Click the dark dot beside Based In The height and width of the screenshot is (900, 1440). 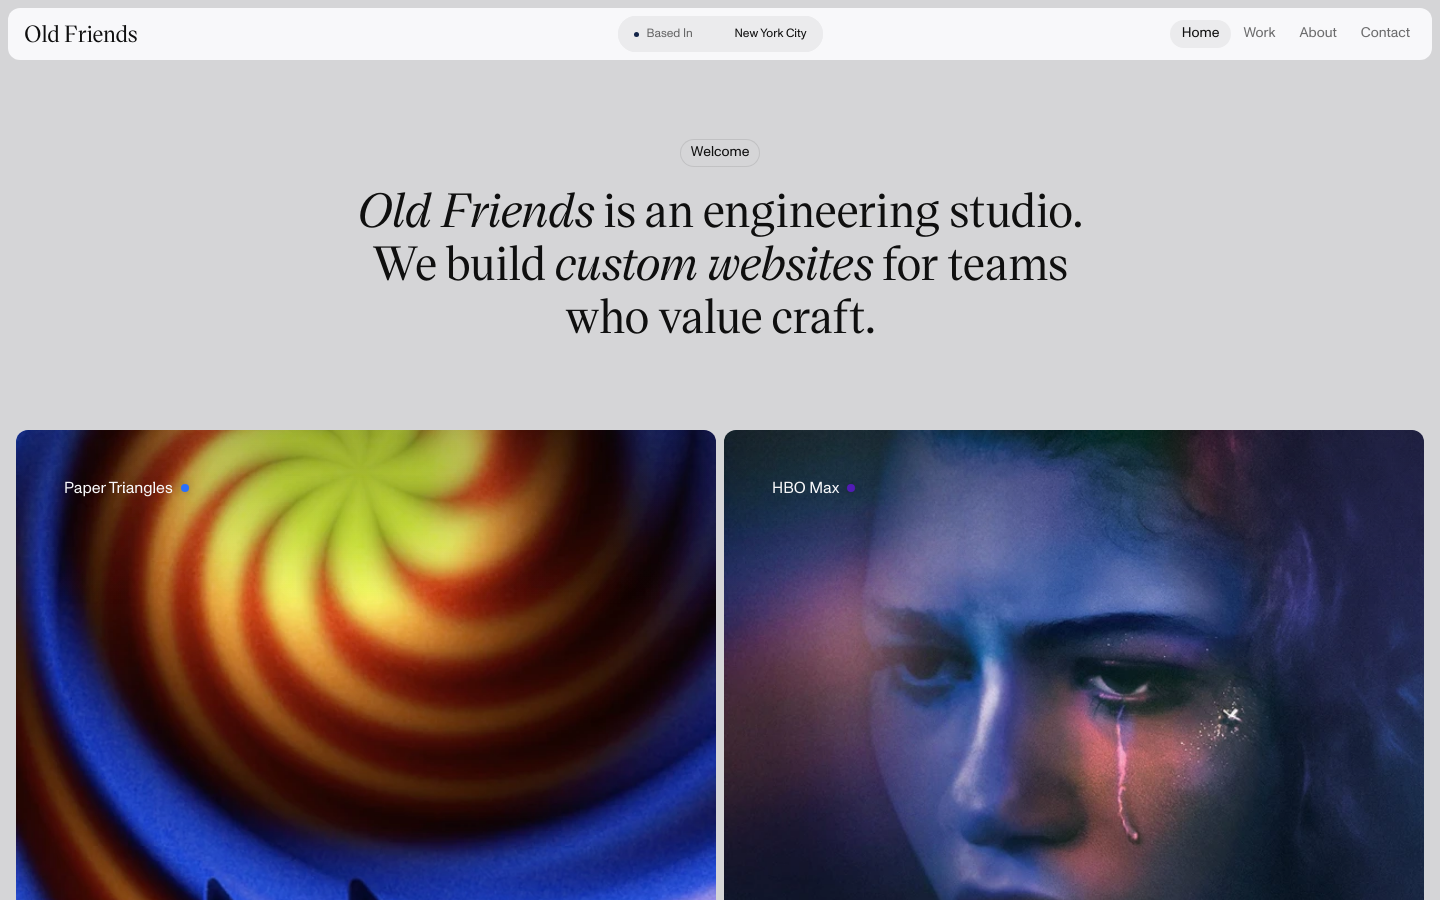coord(636,34)
